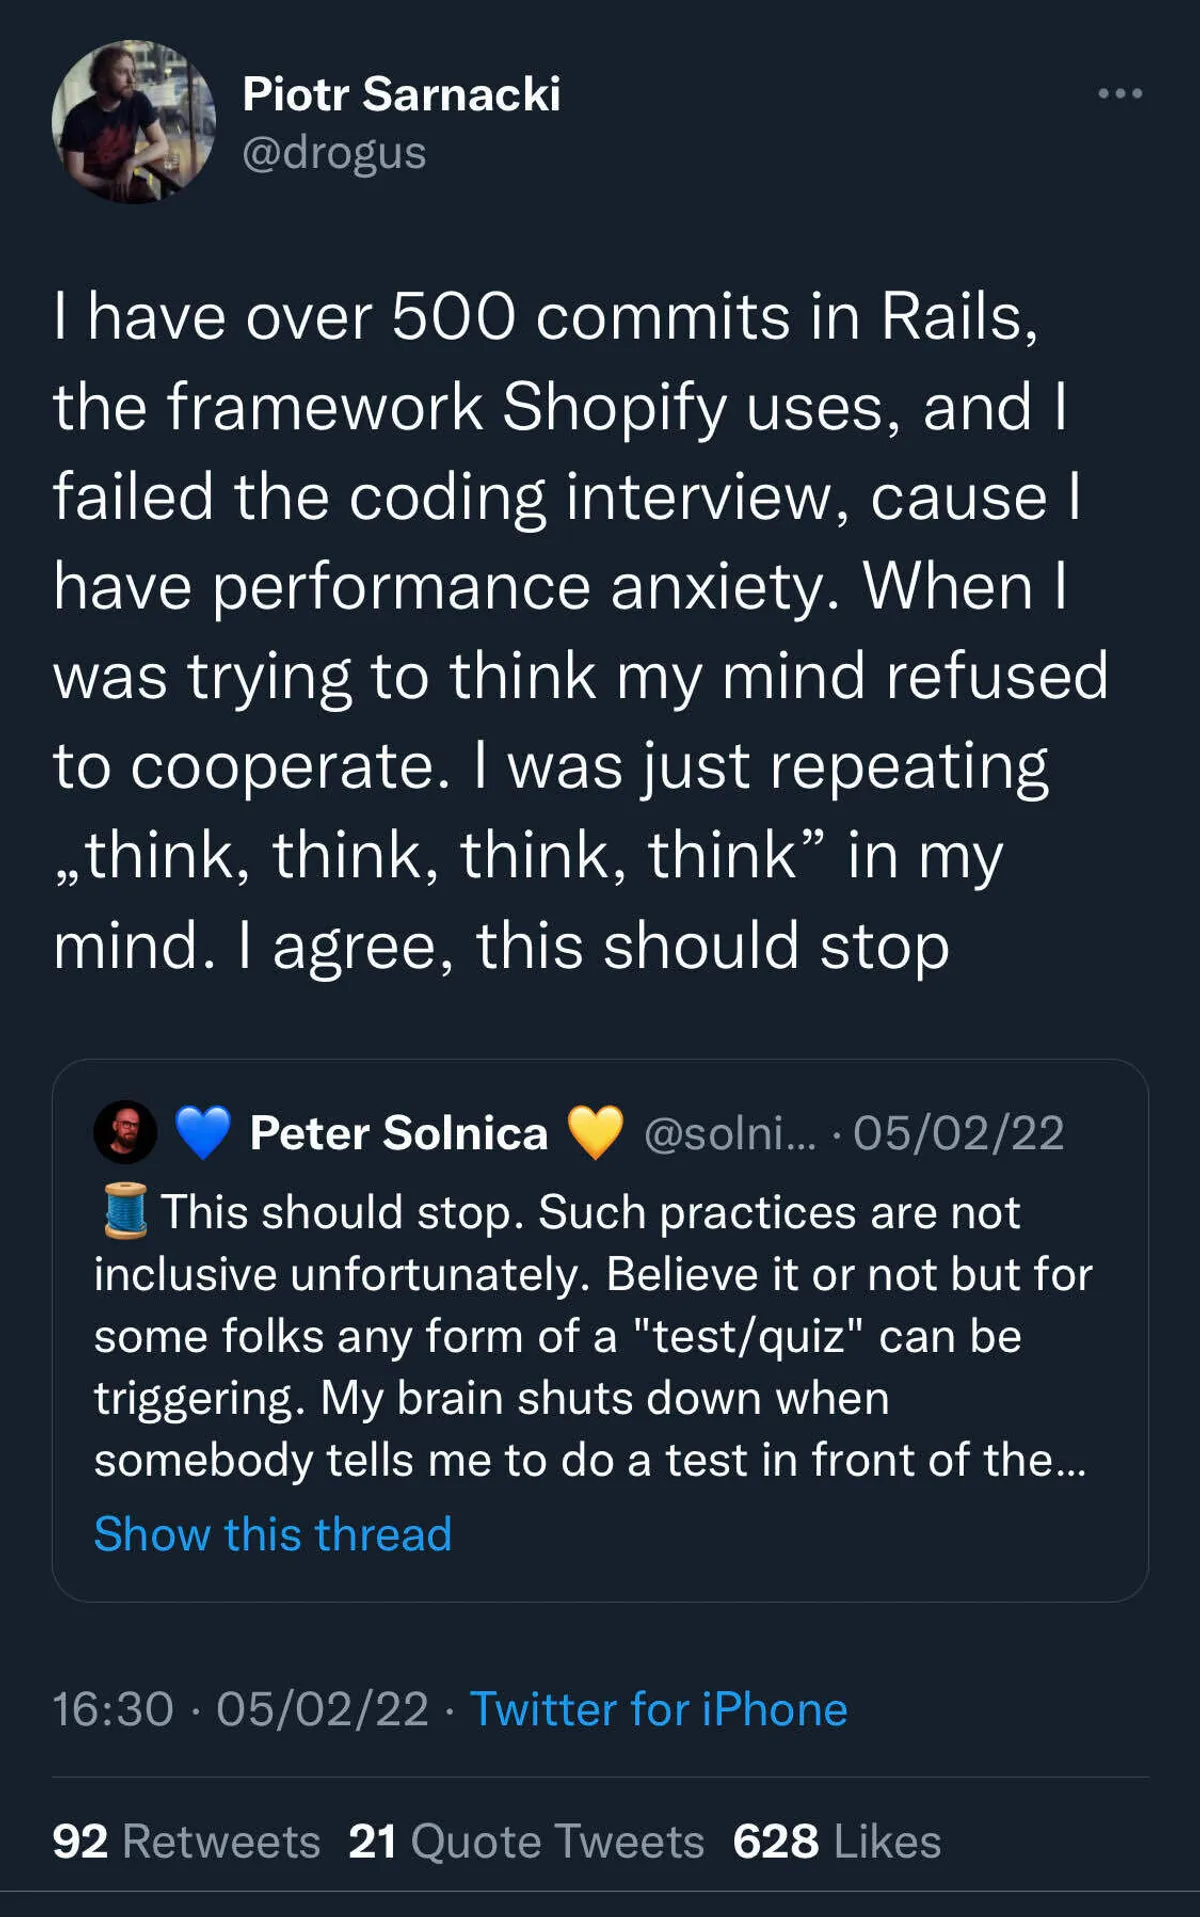Open the quoted tweet body text

click(590, 1336)
